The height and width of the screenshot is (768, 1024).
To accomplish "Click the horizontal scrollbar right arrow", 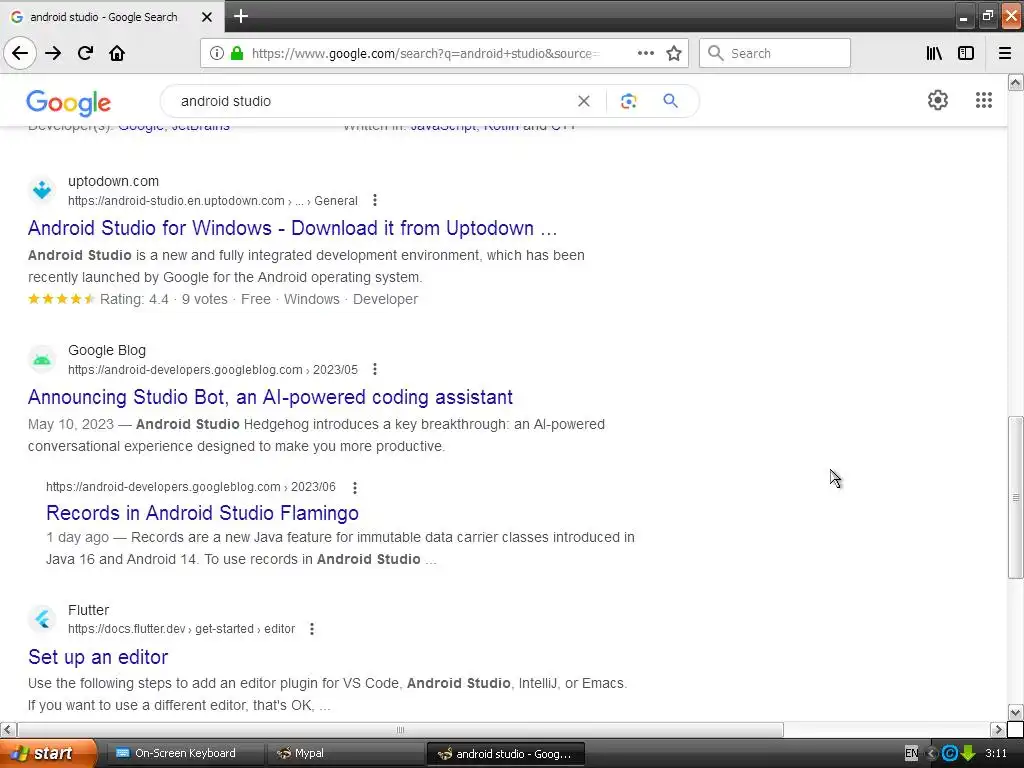I will pos(998,729).
